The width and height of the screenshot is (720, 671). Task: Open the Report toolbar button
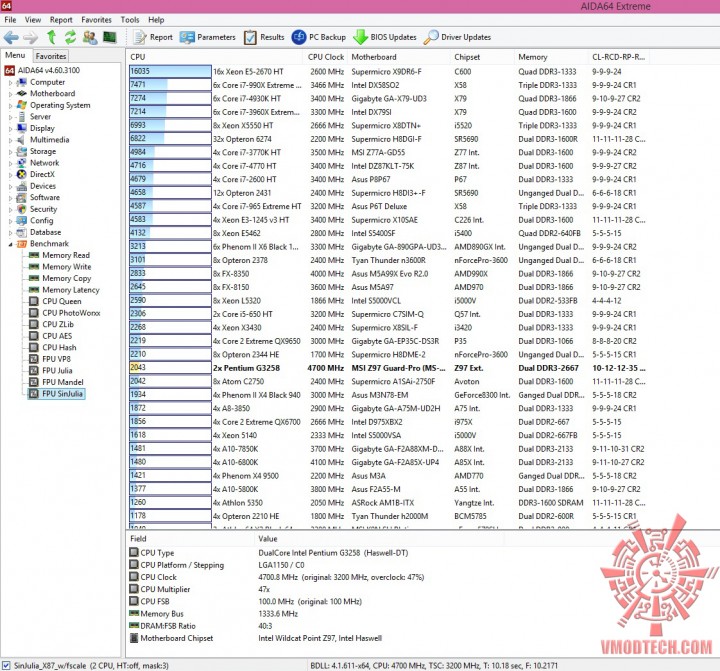pos(153,37)
